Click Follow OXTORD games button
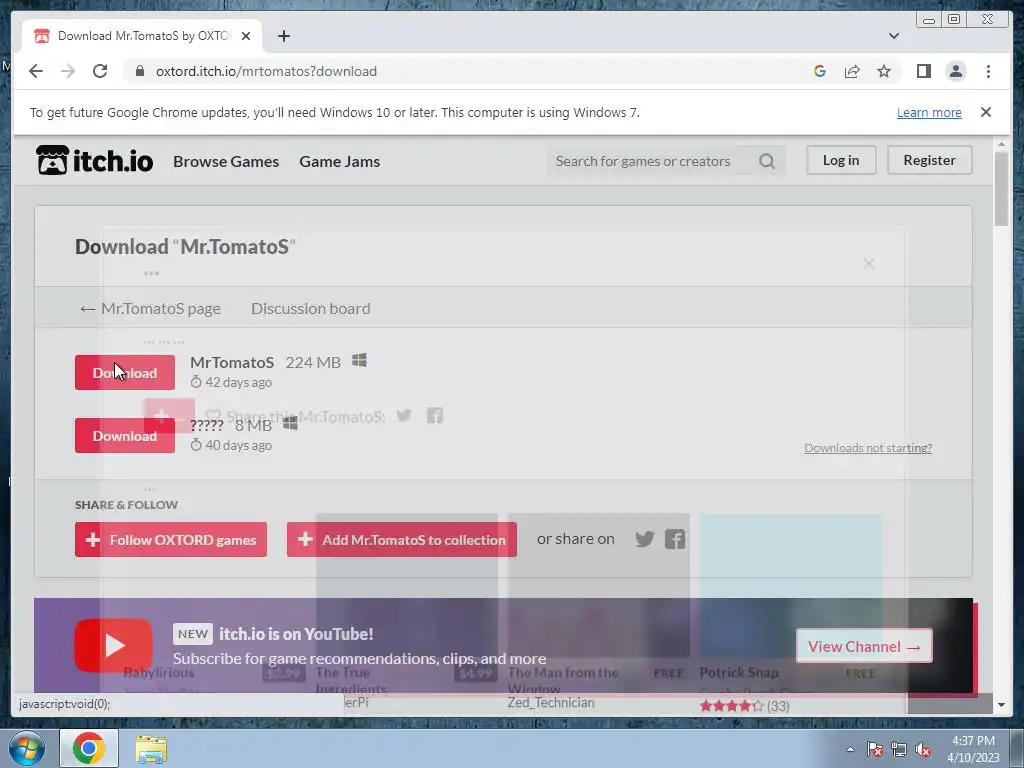The height and width of the screenshot is (768, 1024). 171,539
